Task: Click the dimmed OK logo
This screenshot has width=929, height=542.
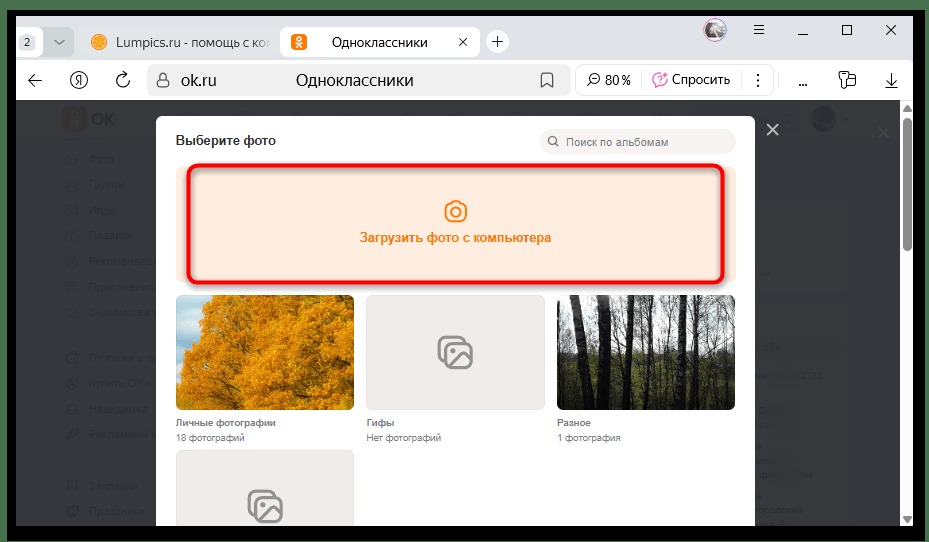Action: click(89, 119)
